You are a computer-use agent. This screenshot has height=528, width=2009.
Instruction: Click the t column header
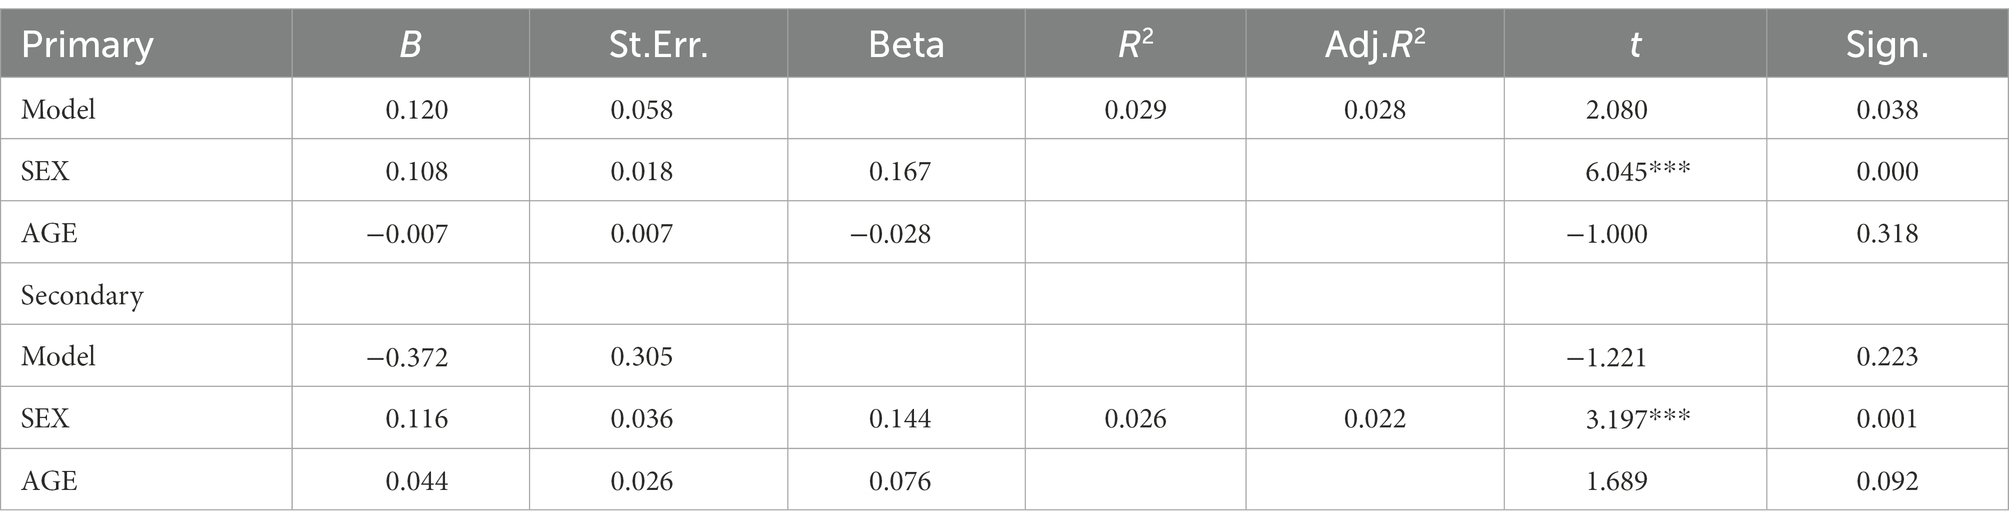[x=1635, y=45]
